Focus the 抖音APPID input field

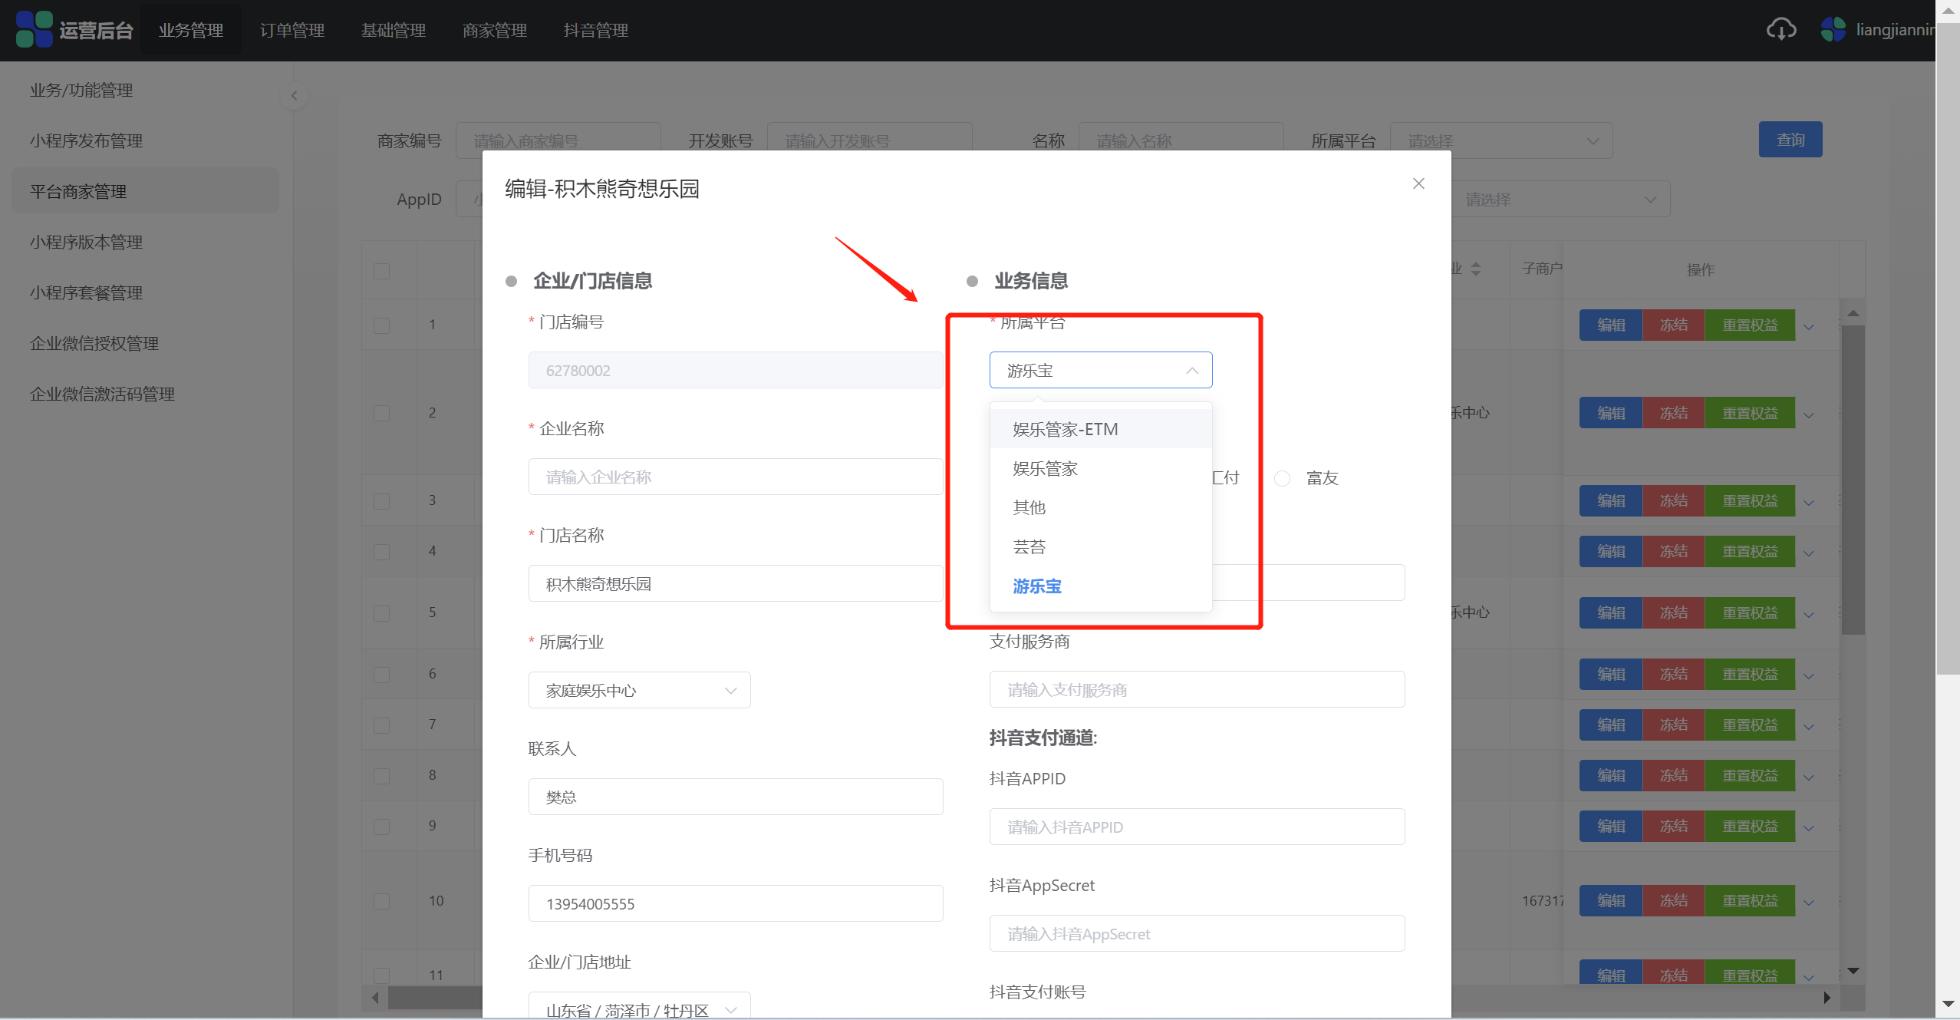(1197, 827)
